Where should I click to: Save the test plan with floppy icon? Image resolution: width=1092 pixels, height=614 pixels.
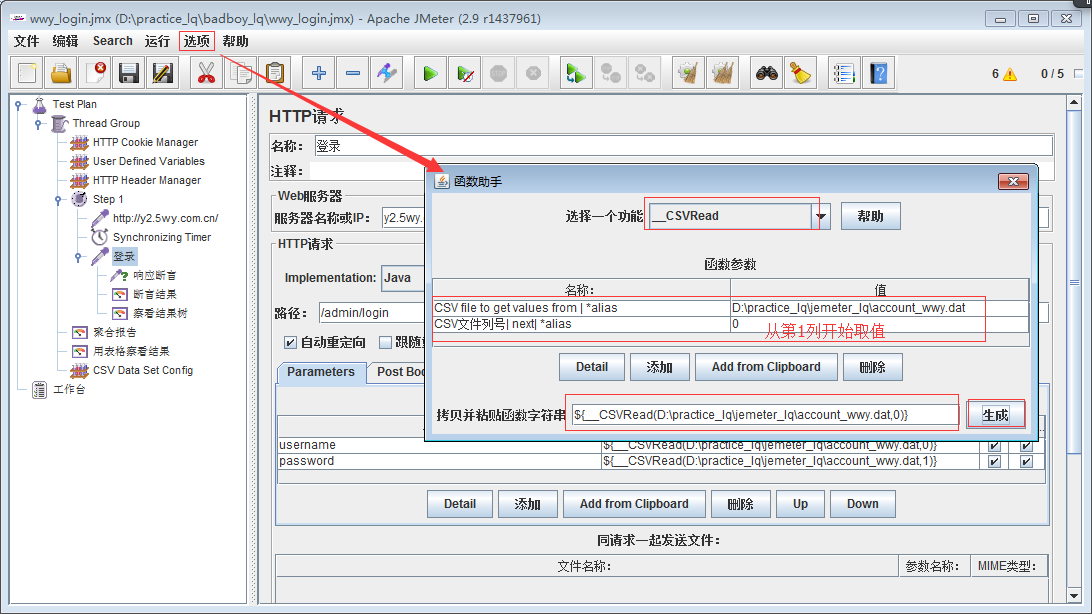click(129, 73)
